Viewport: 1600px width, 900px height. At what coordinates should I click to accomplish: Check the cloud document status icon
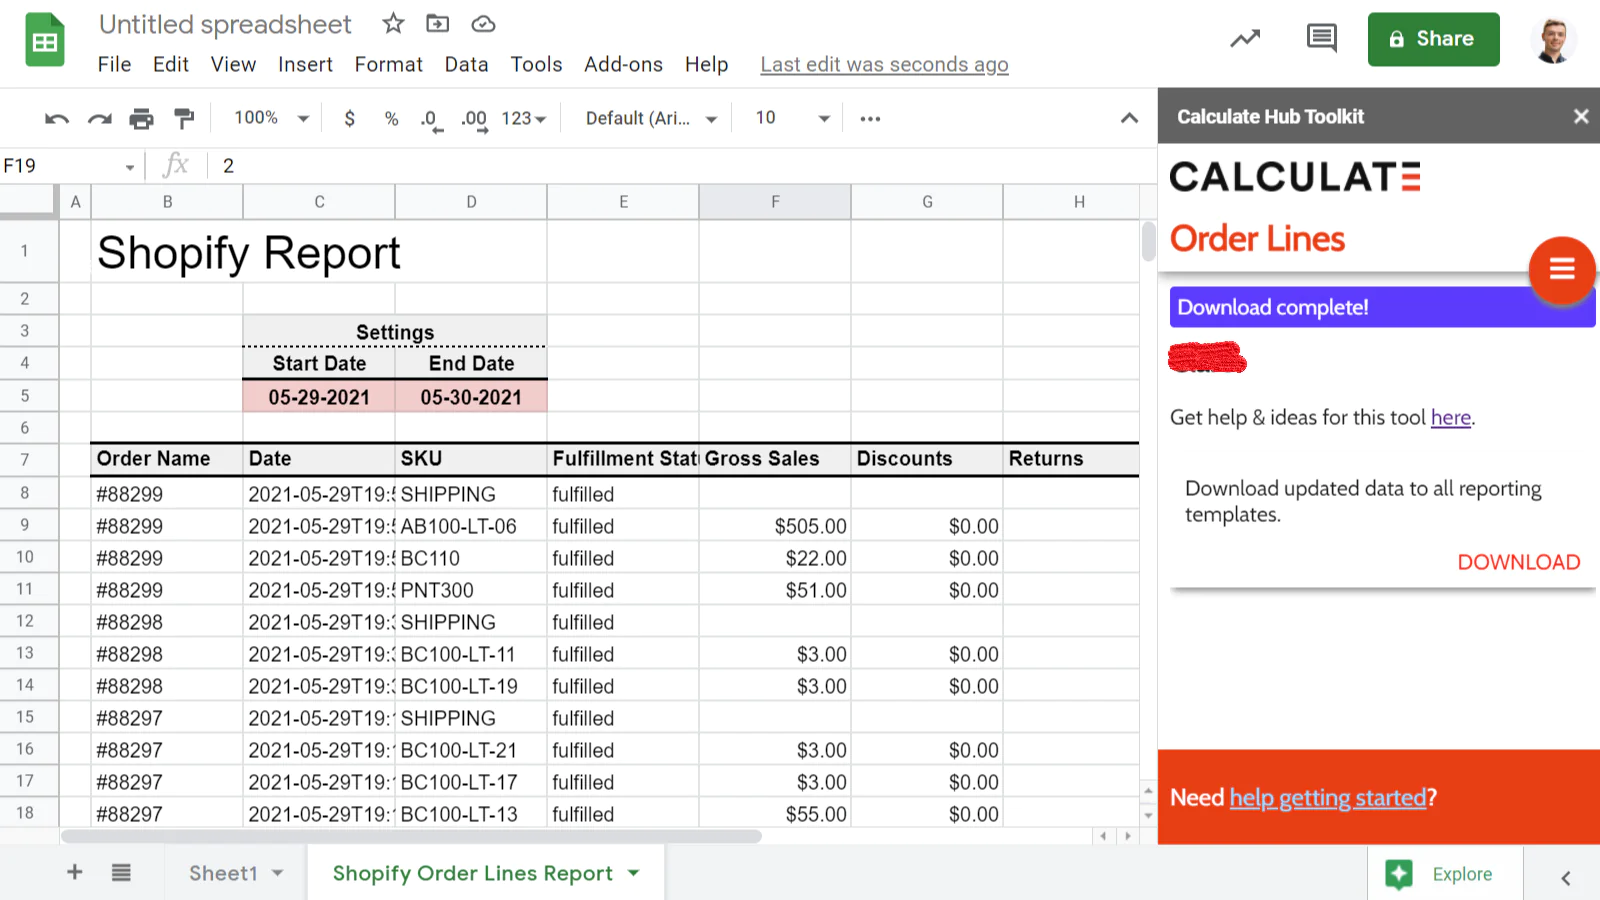(x=483, y=23)
